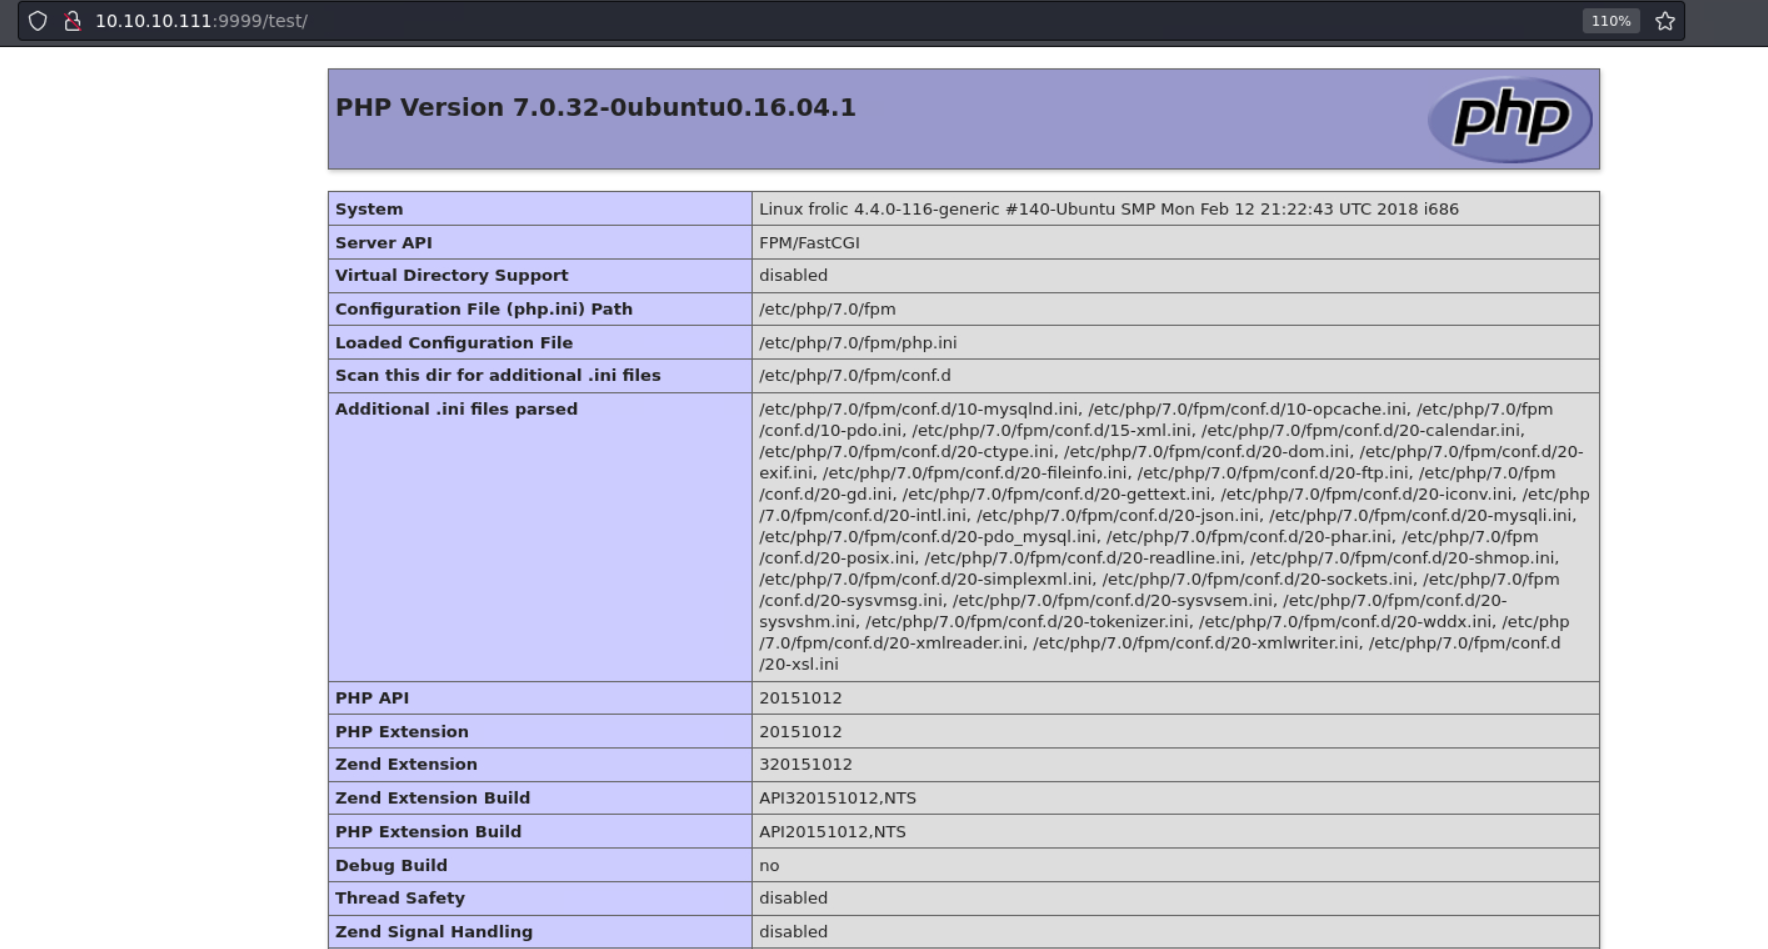Click the API20151012,NTS value
This screenshot has width=1768, height=949.
click(832, 831)
